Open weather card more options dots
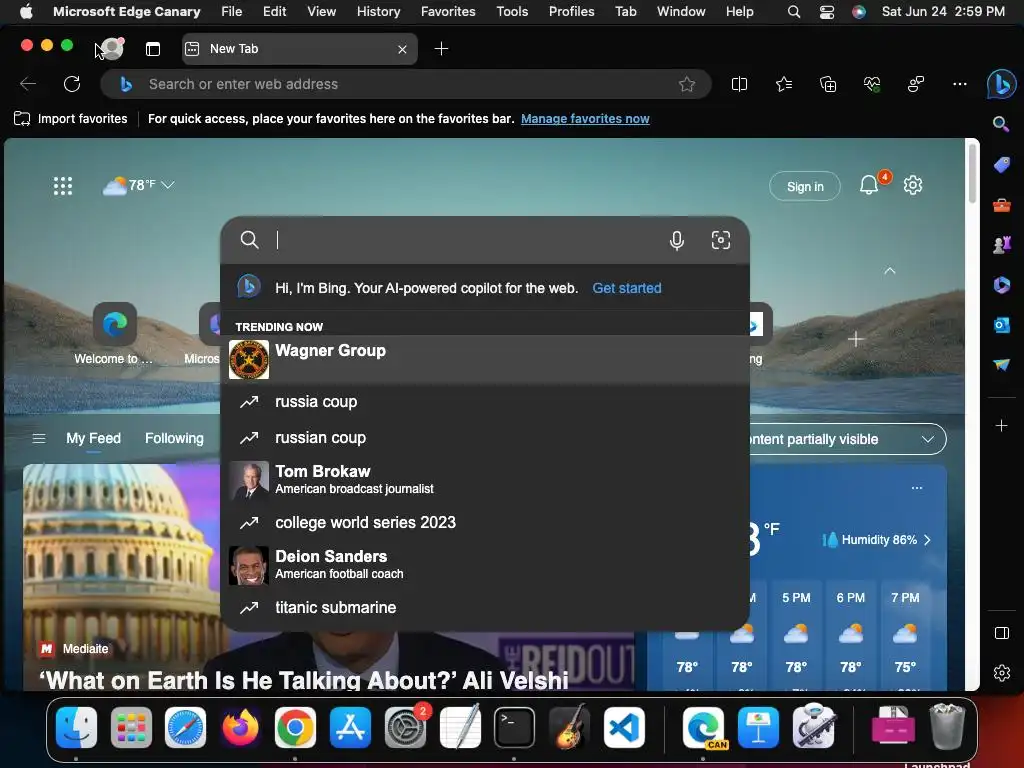 (917, 488)
